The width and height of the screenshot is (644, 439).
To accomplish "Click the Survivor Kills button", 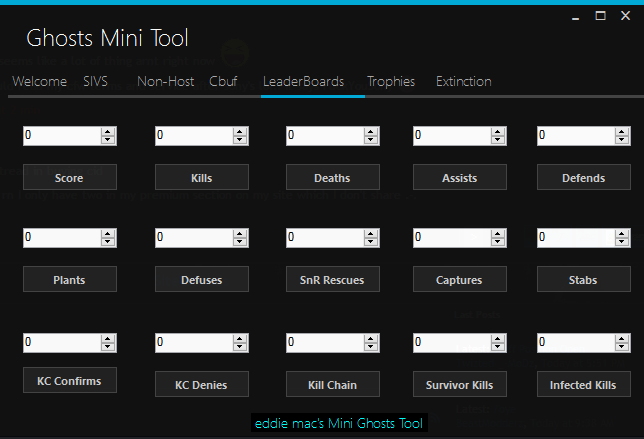I will tap(460, 384).
